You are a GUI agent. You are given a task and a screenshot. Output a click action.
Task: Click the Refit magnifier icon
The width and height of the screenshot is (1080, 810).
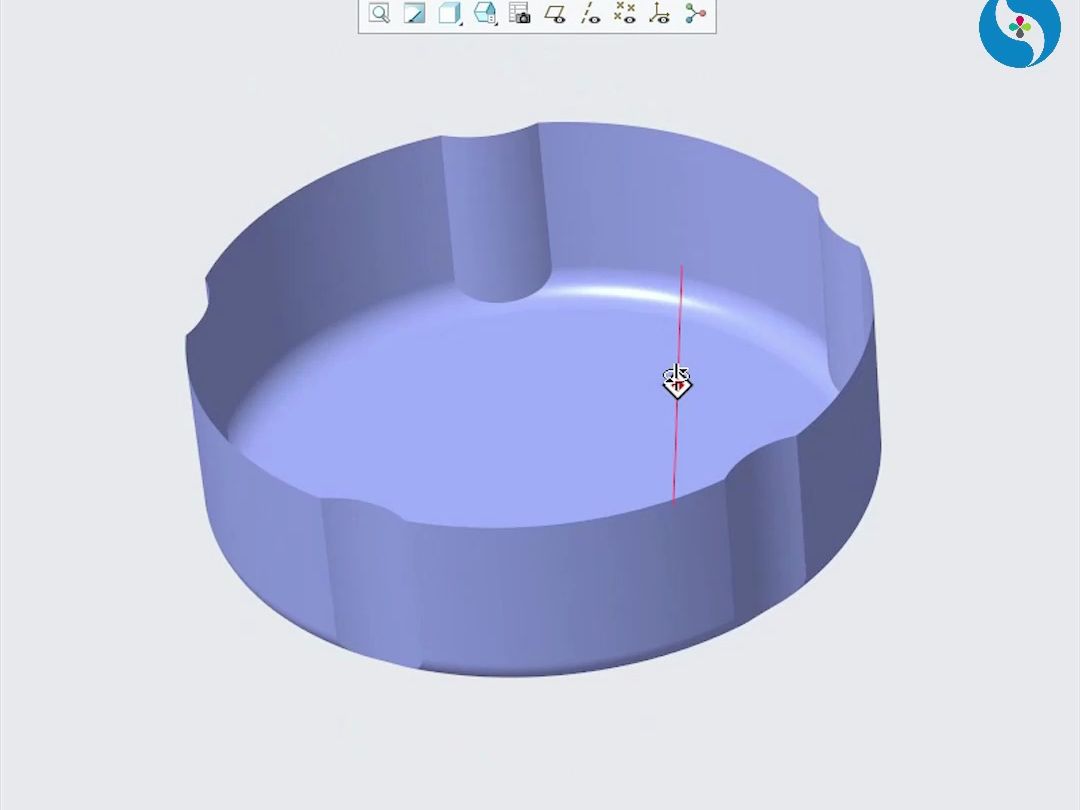(x=379, y=13)
